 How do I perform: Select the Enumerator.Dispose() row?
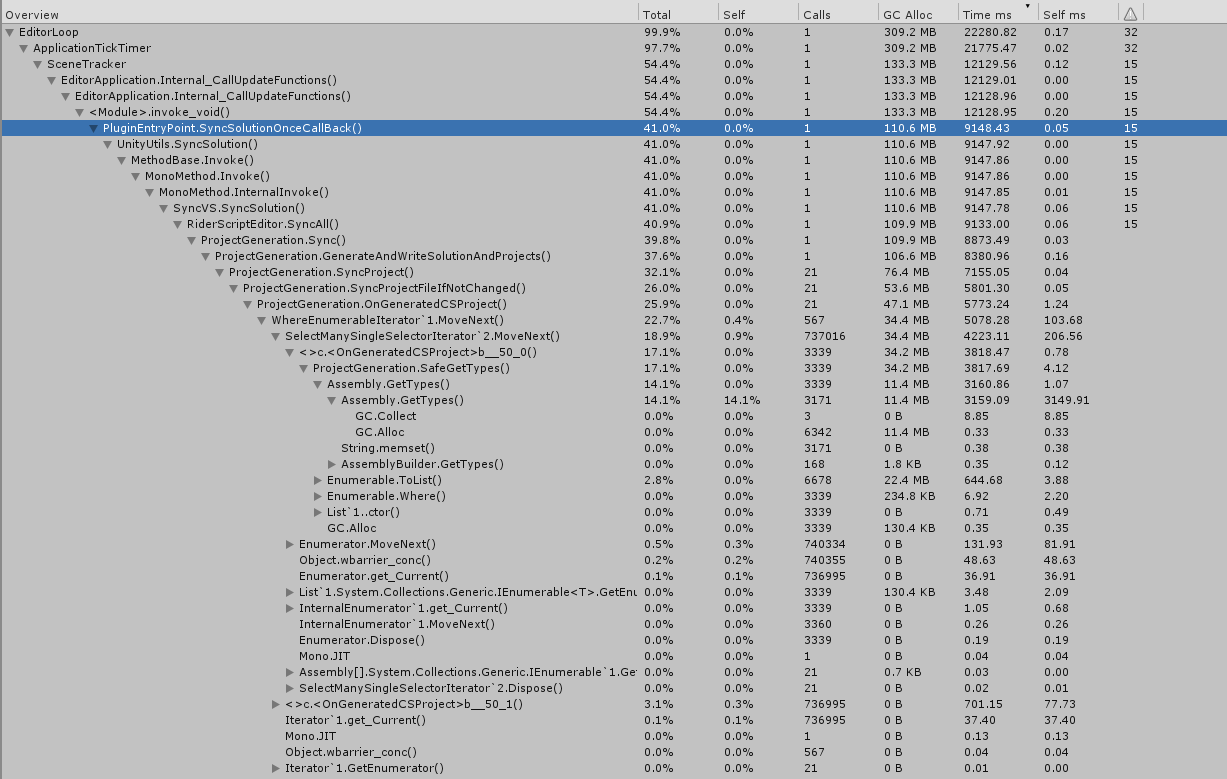pos(613,640)
